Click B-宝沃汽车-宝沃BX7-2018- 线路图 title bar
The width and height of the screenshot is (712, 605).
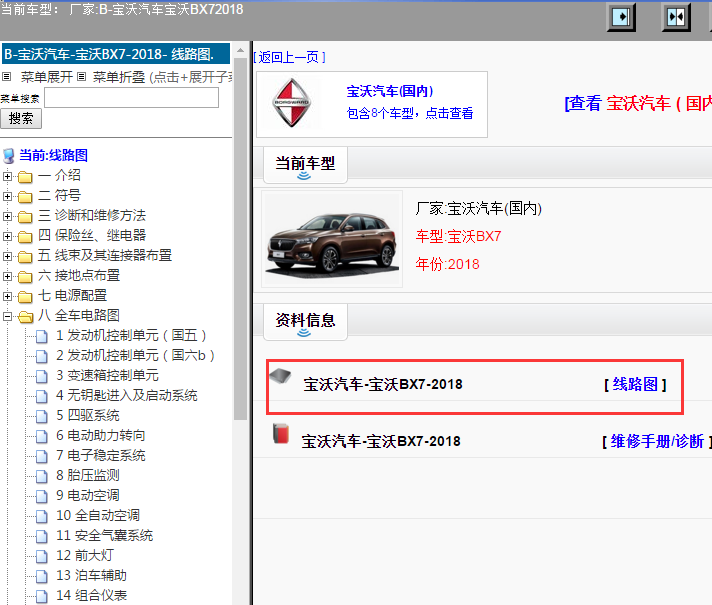[x=116, y=54]
